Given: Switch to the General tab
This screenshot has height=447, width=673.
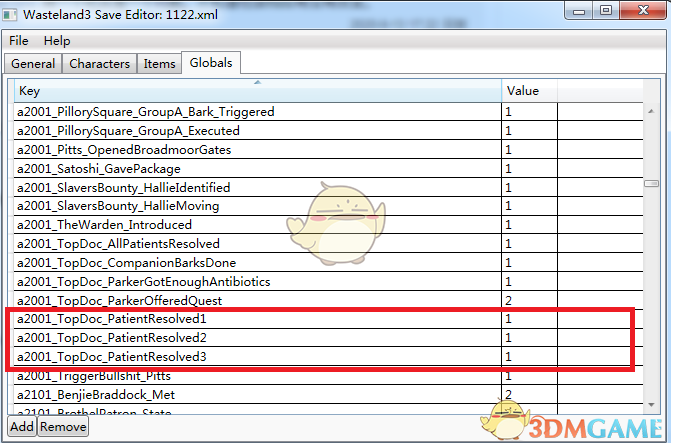Looking at the screenshot, I should point(33,64).
